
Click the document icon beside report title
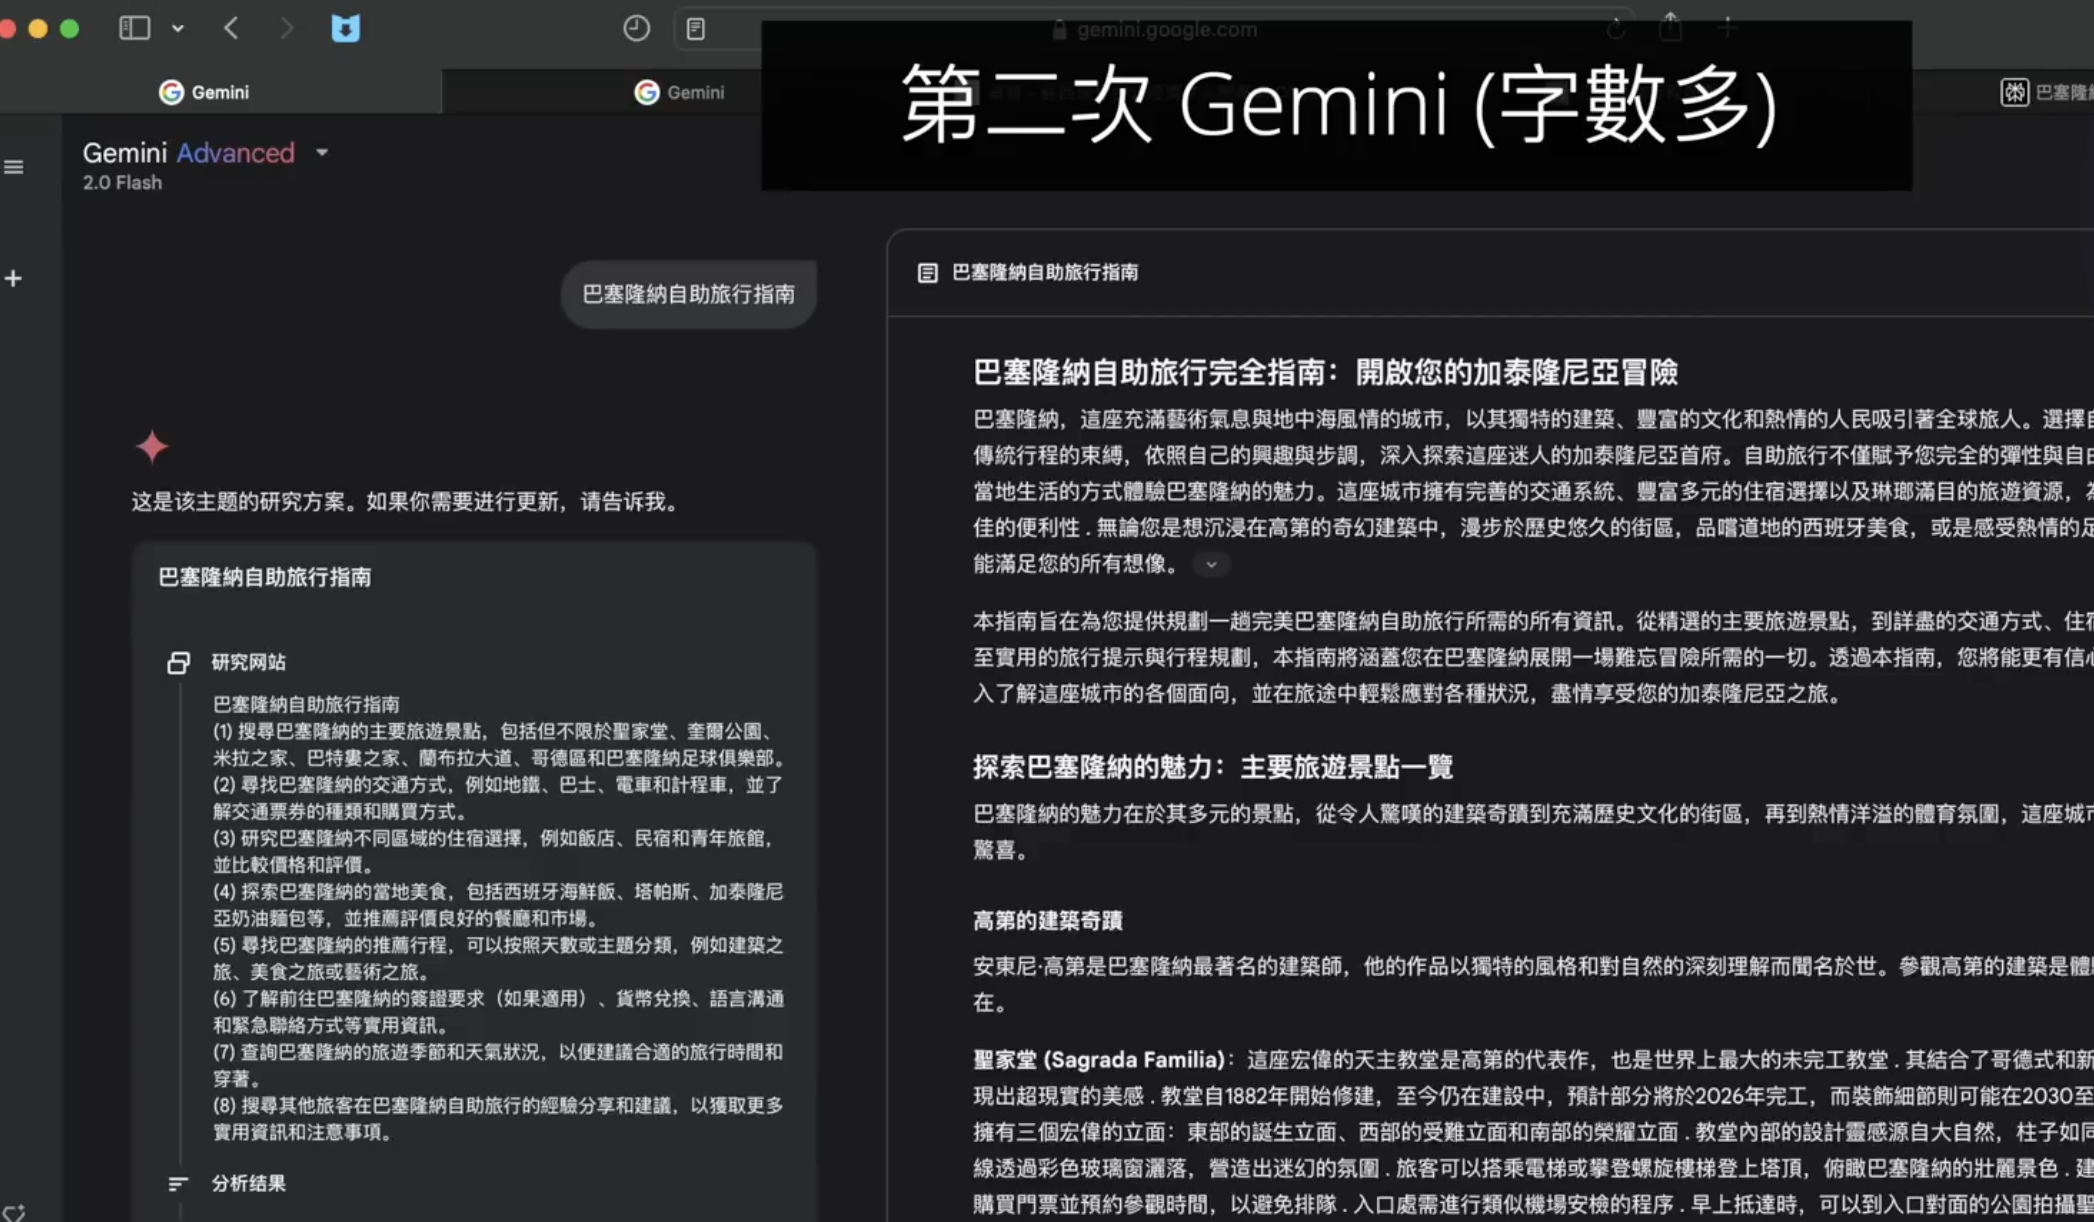coord(927,273)
